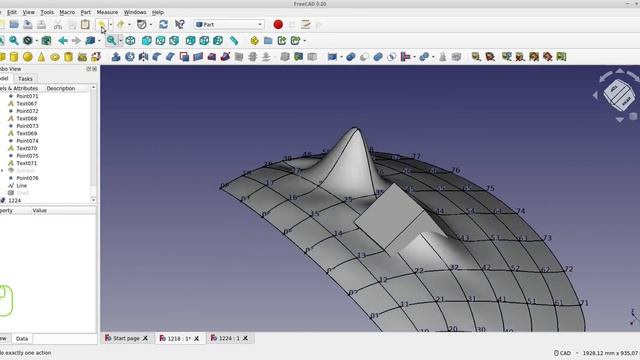
Task: Select the Line object in tree
Action: pyautogui.click(x=22, y=186)
